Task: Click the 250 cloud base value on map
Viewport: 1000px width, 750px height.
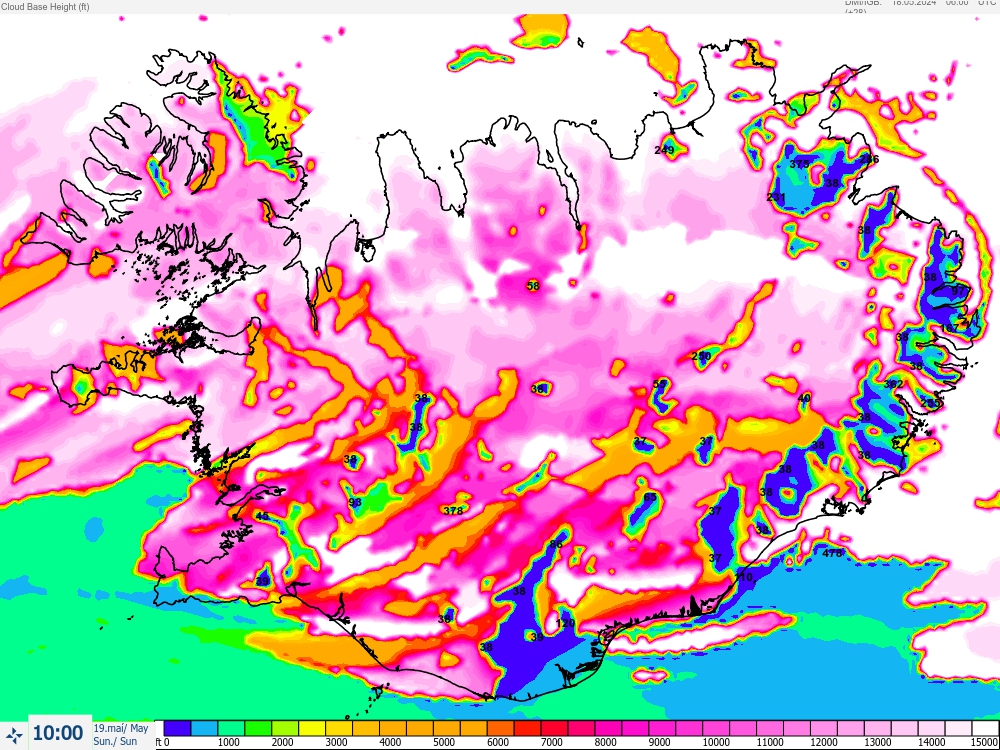Action: tap(701, 356)
